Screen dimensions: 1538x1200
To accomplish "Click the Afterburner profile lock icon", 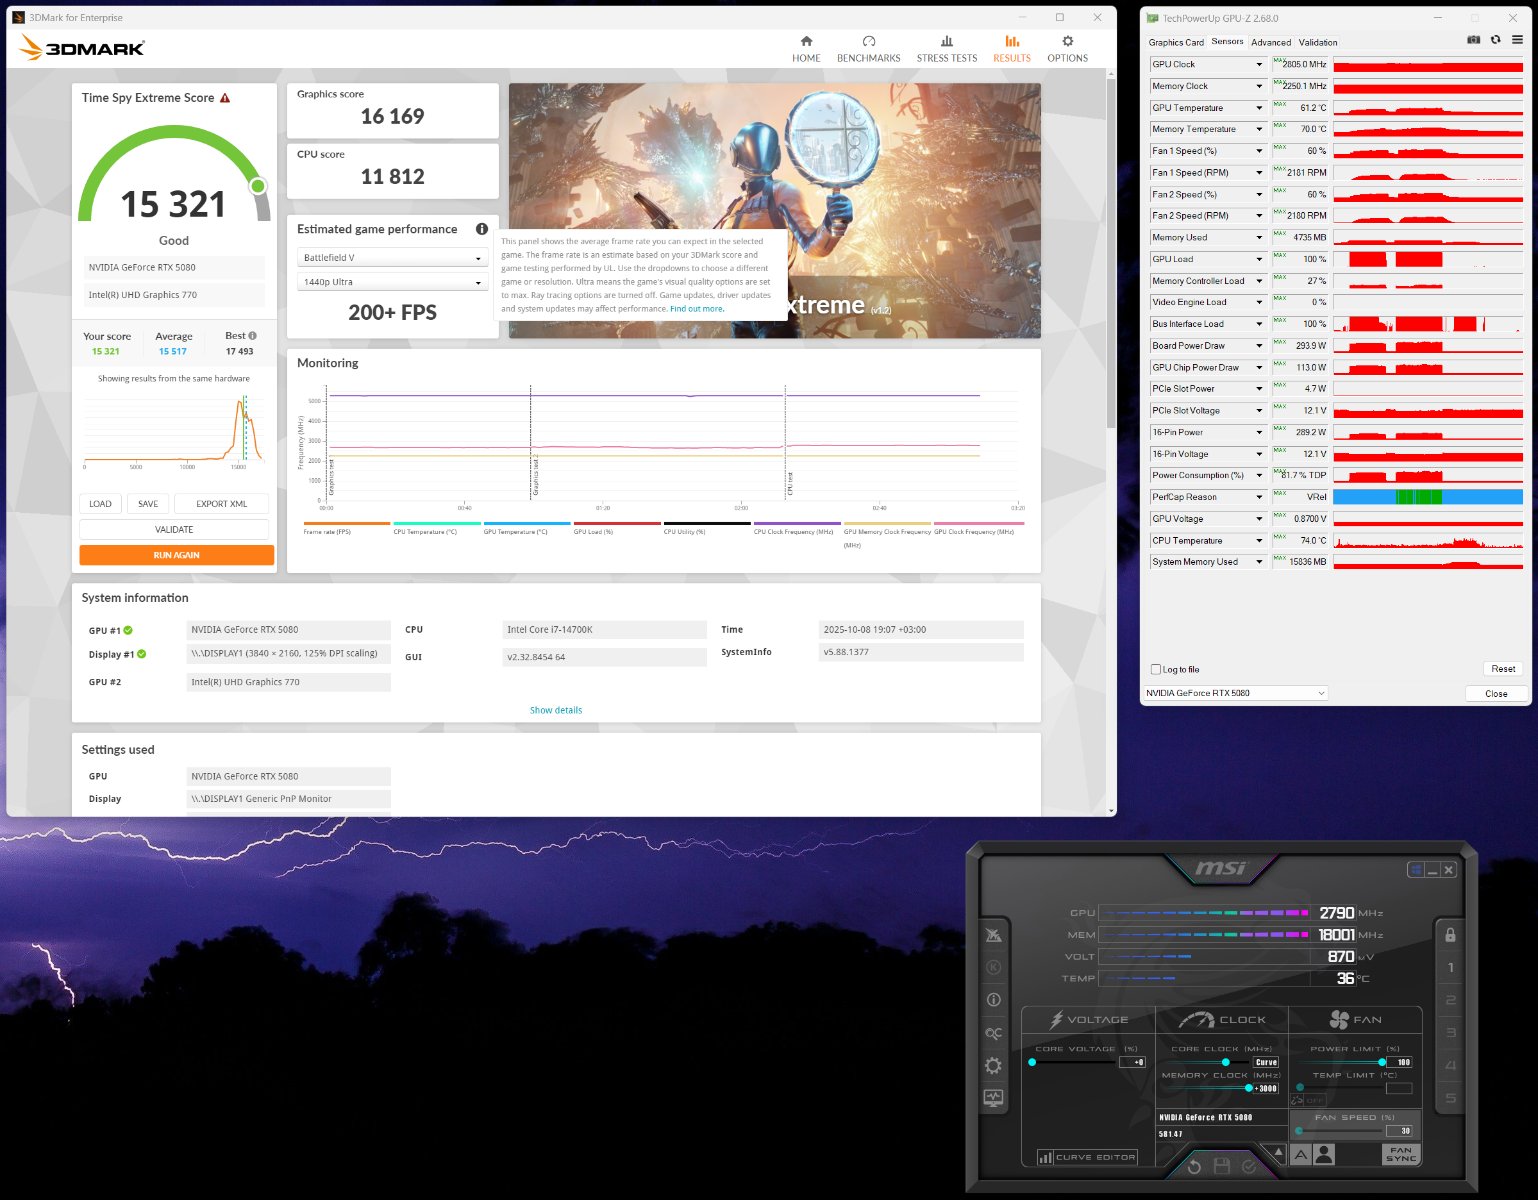I will [1450, 934].
